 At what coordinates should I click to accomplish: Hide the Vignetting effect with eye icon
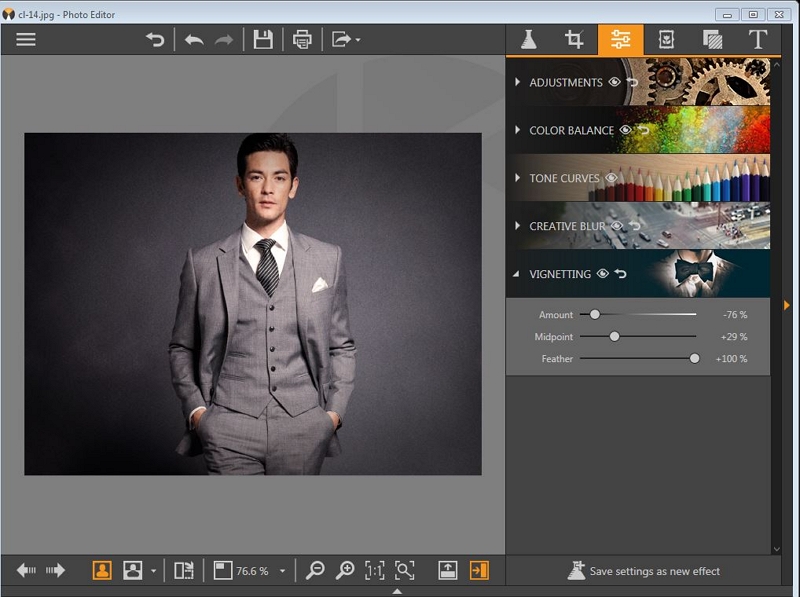coord(603,274)
